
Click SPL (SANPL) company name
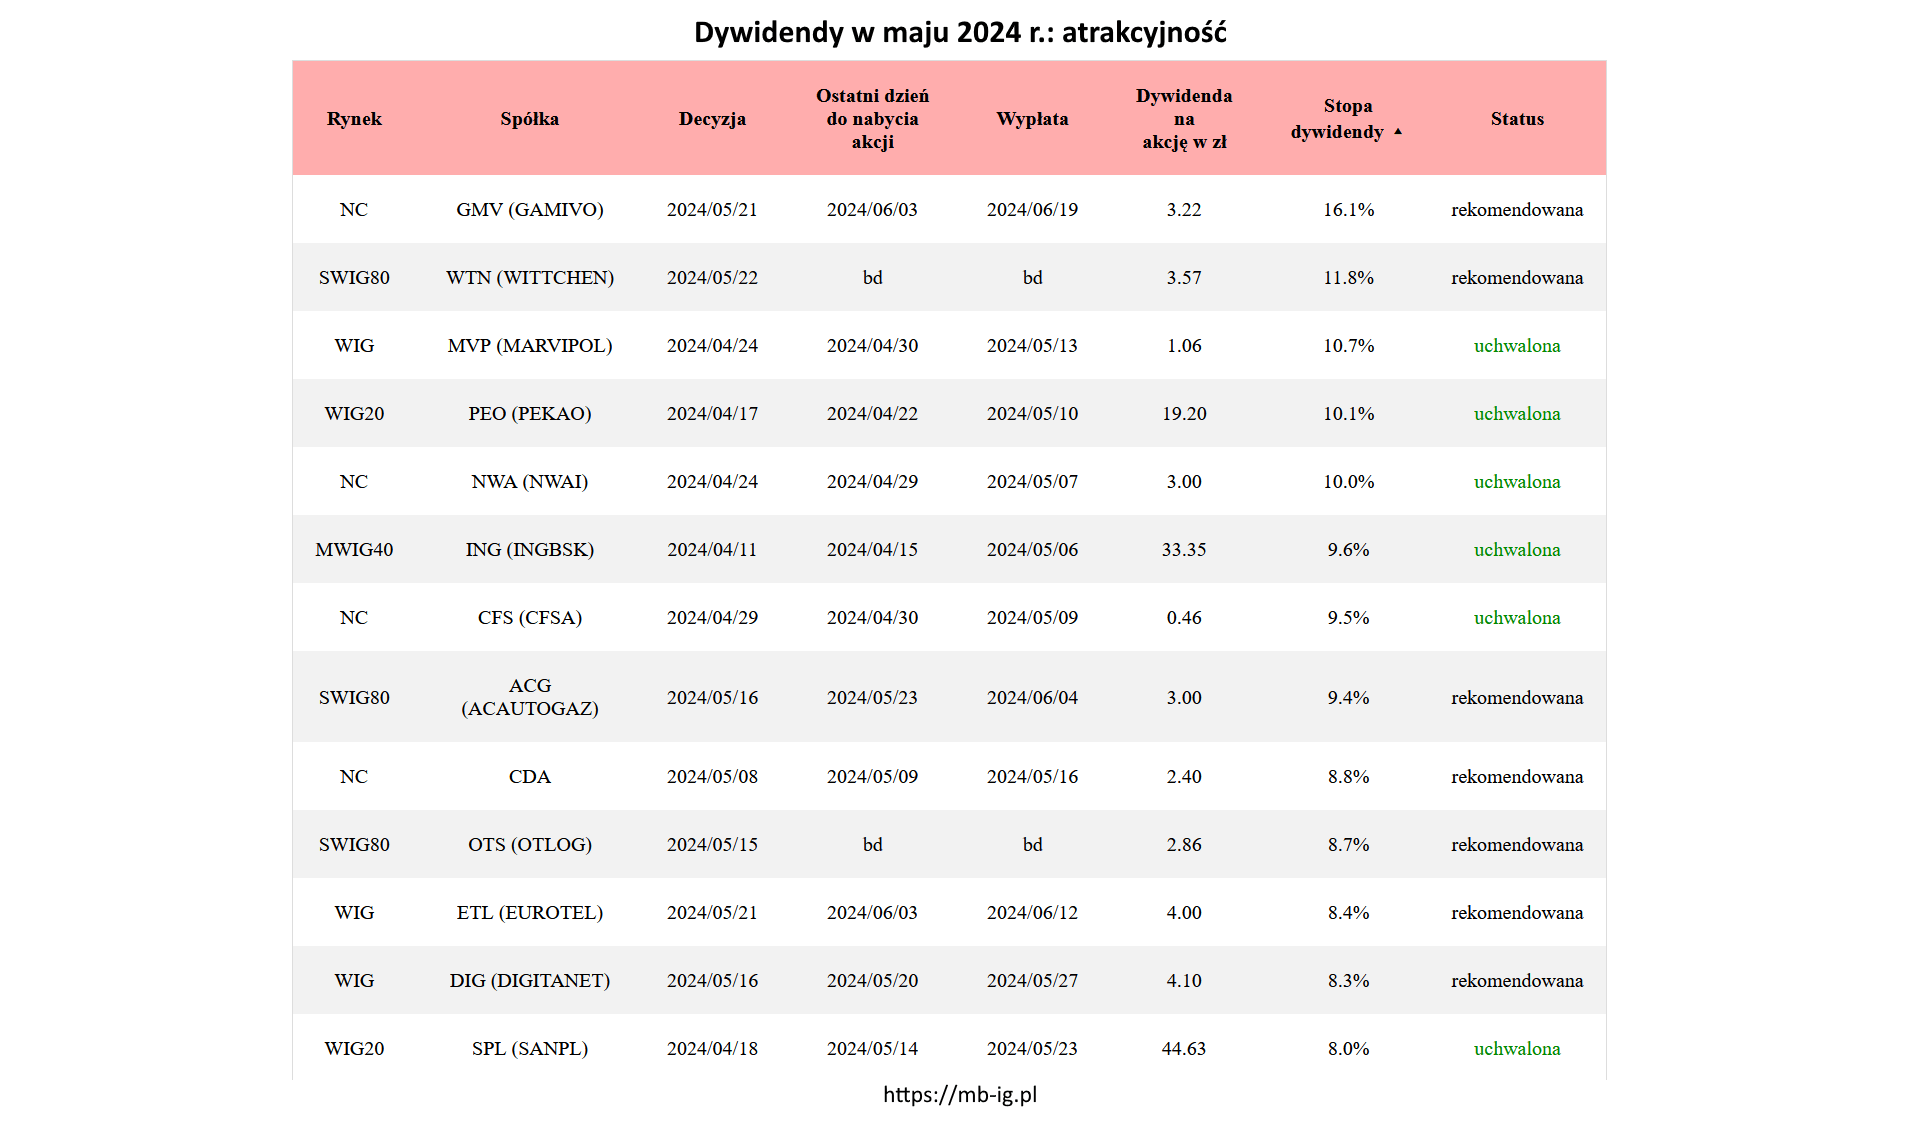coord(529,1049)
